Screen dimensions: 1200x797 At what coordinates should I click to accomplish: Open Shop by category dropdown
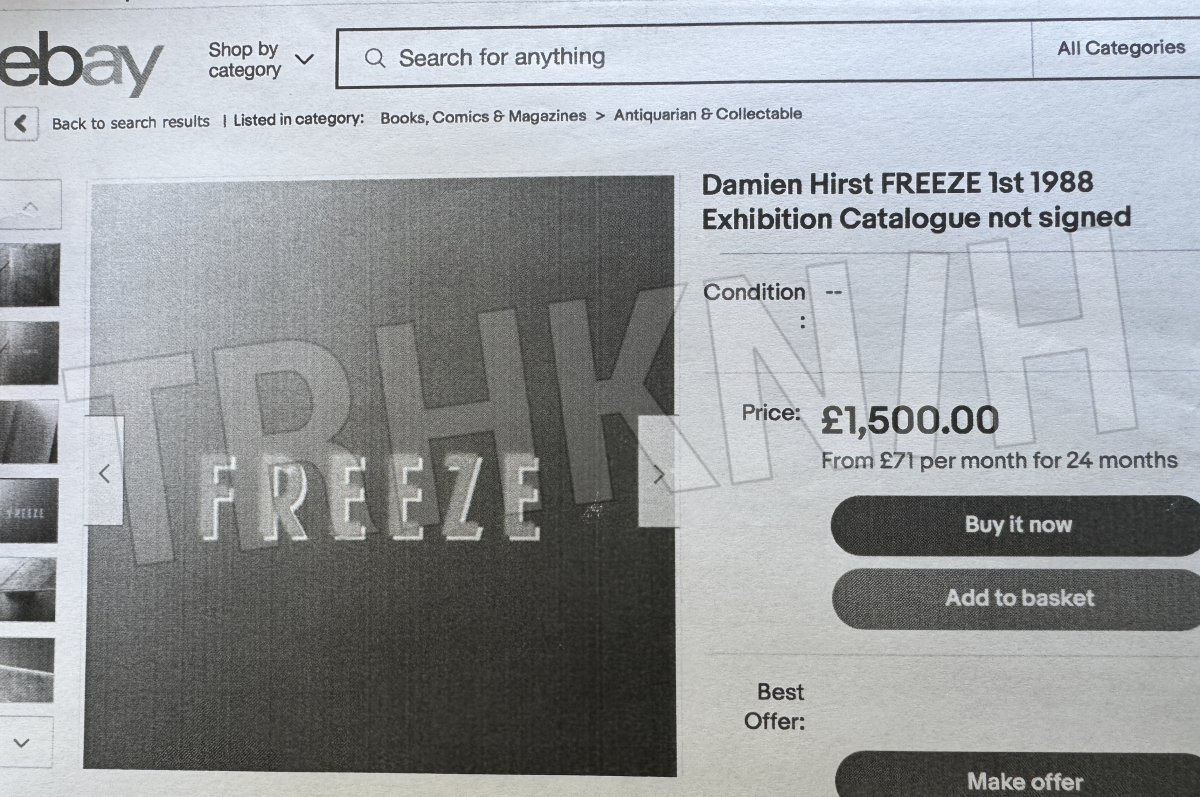point(261,60)
